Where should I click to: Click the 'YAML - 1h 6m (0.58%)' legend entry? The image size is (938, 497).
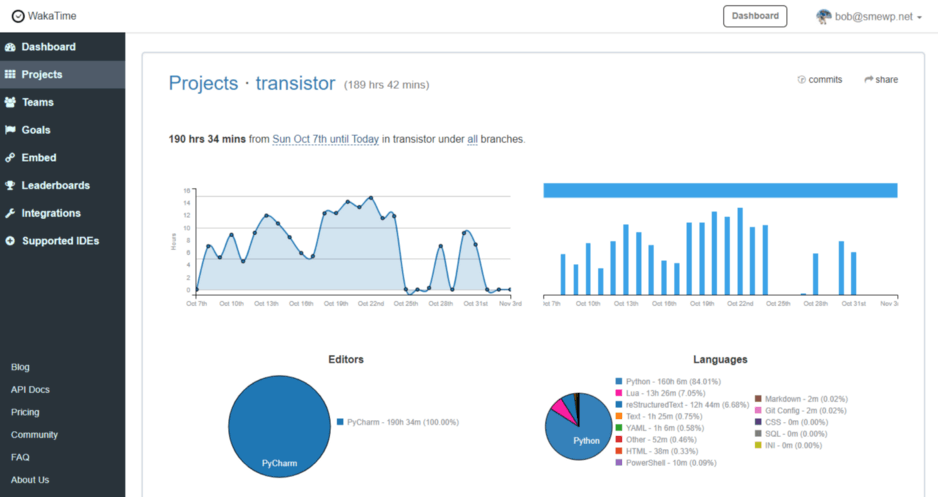click(x=660, y=428)
